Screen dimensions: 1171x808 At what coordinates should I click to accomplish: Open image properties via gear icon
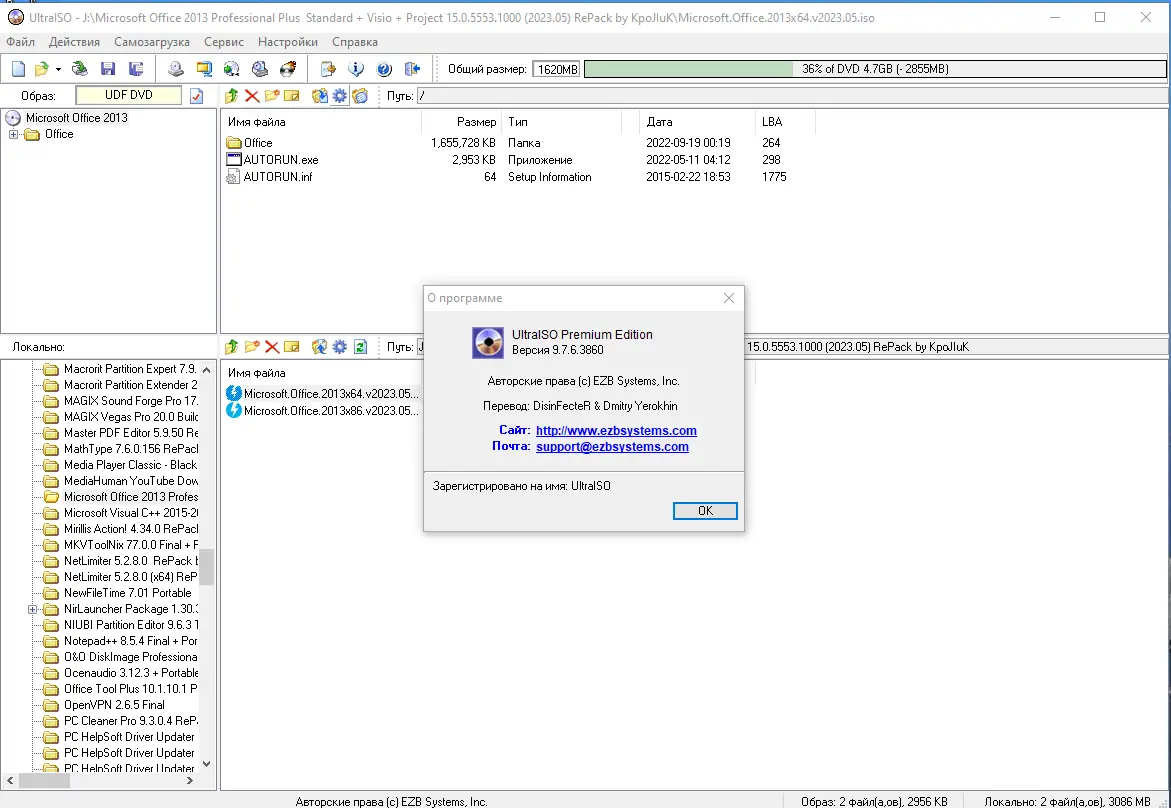pyautogui.click(x=338, y=95)
